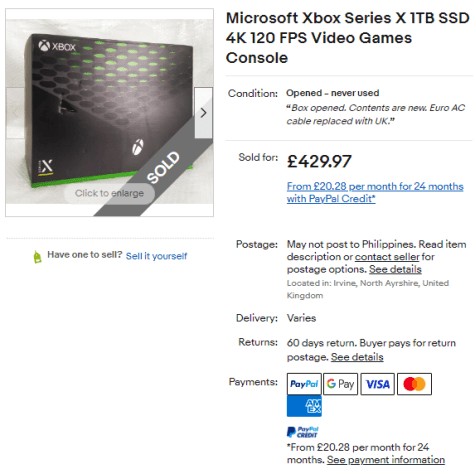
Task: Open PayPal Credit monthly payment offer link
Action: pos(375,192)
